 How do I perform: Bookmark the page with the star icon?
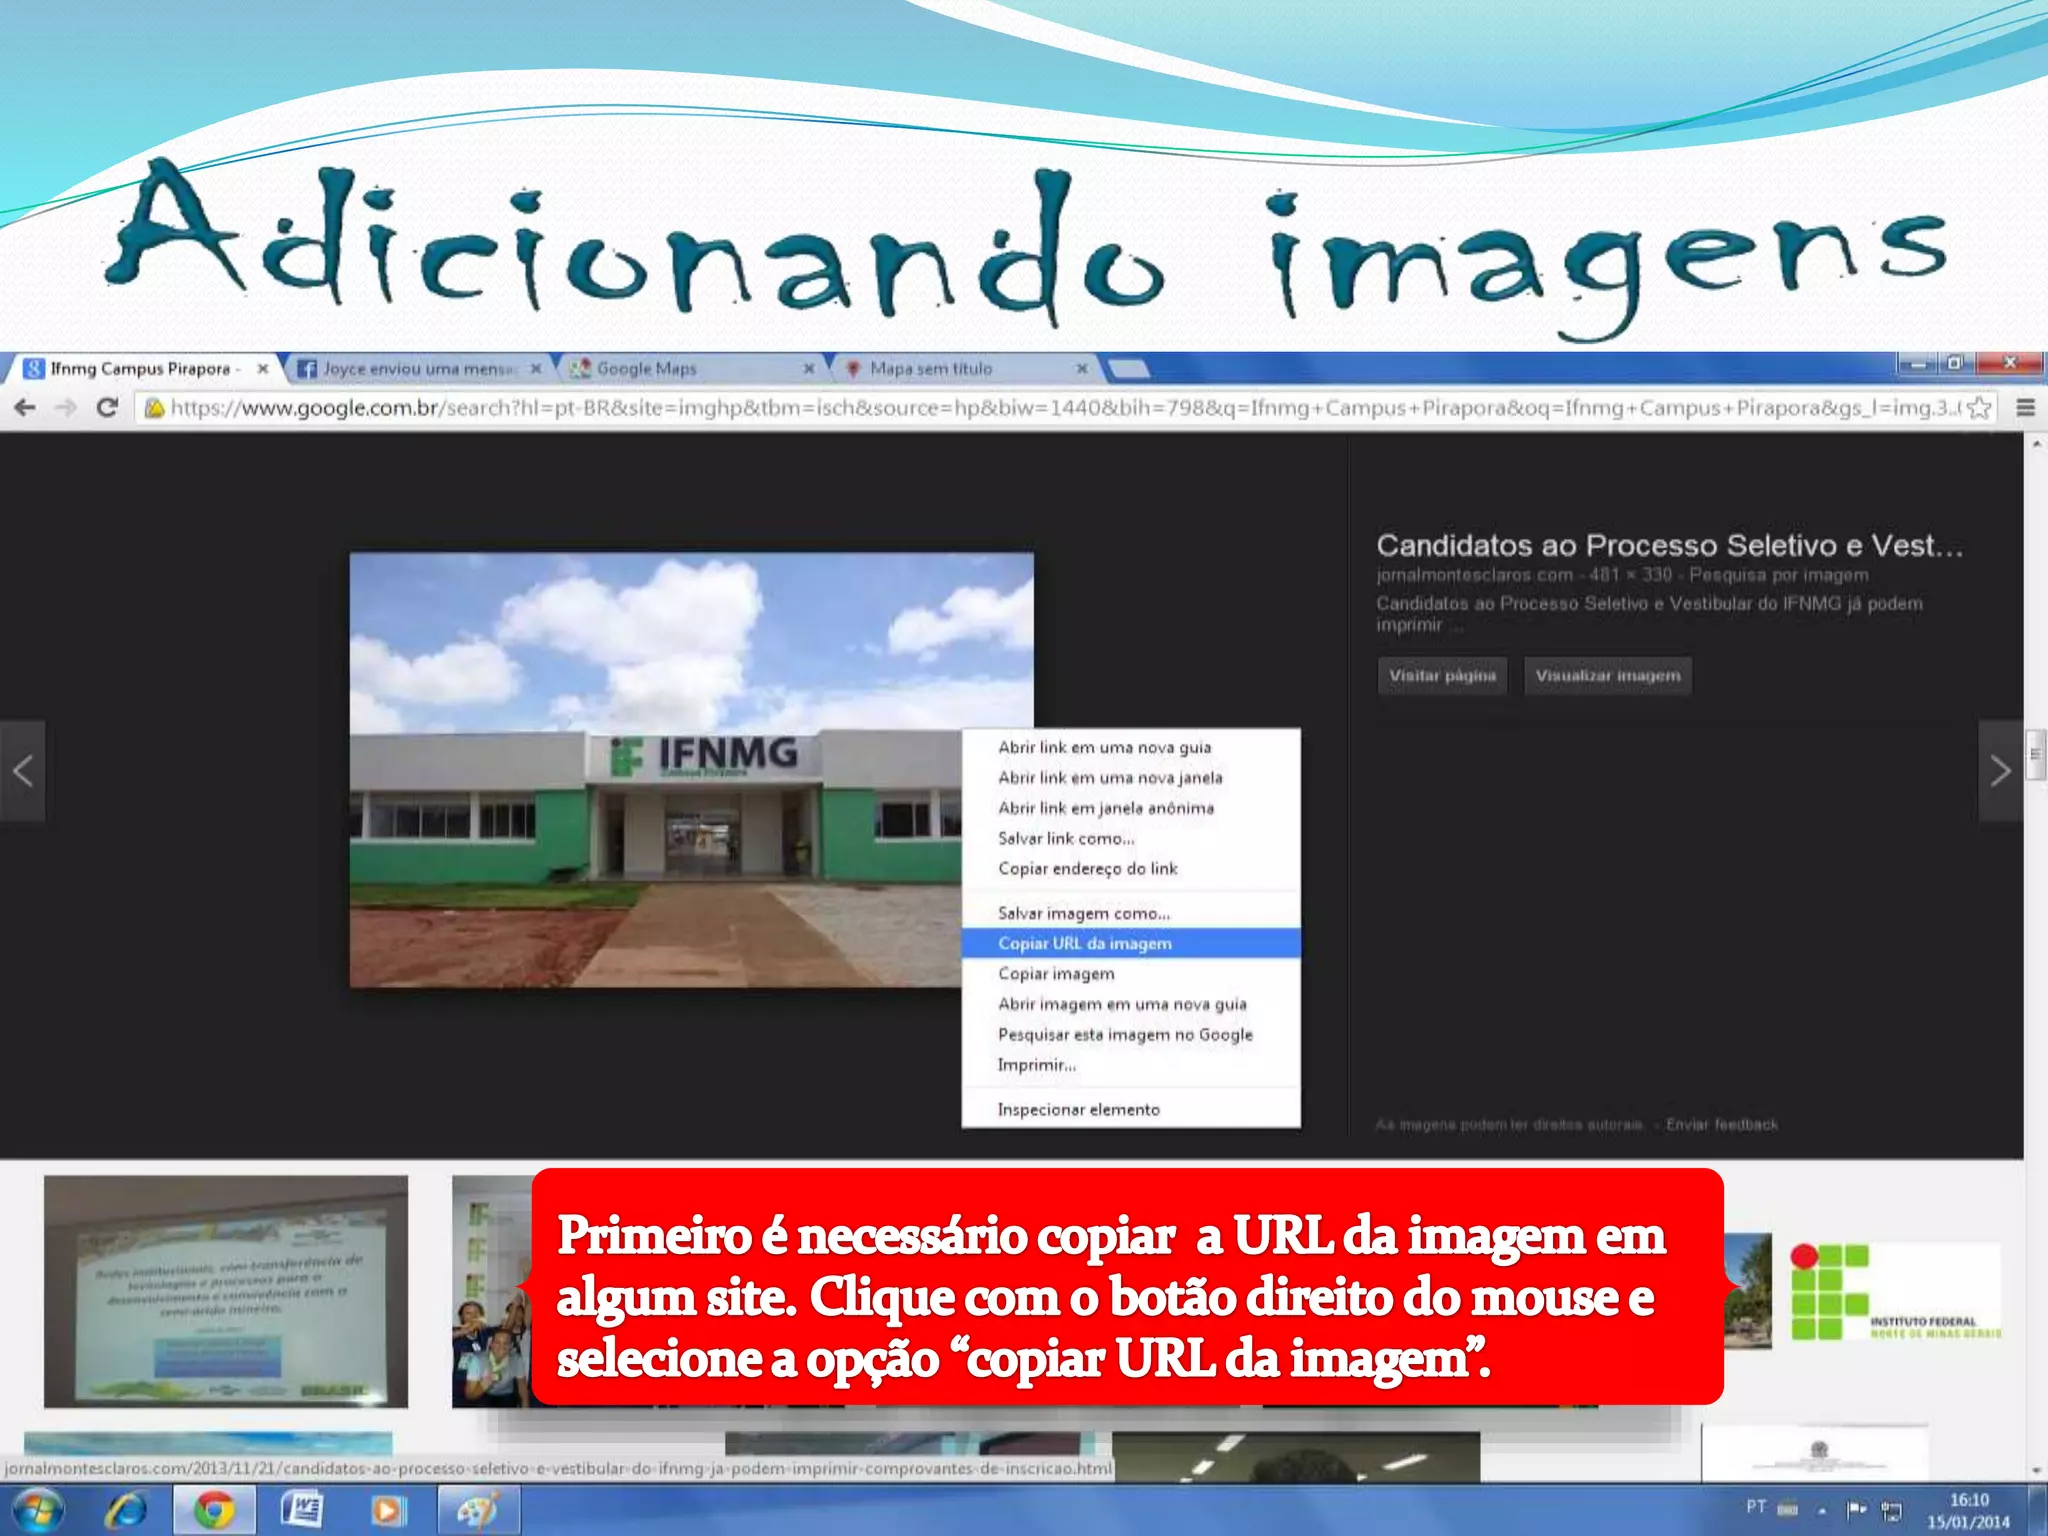point(1979,407)
